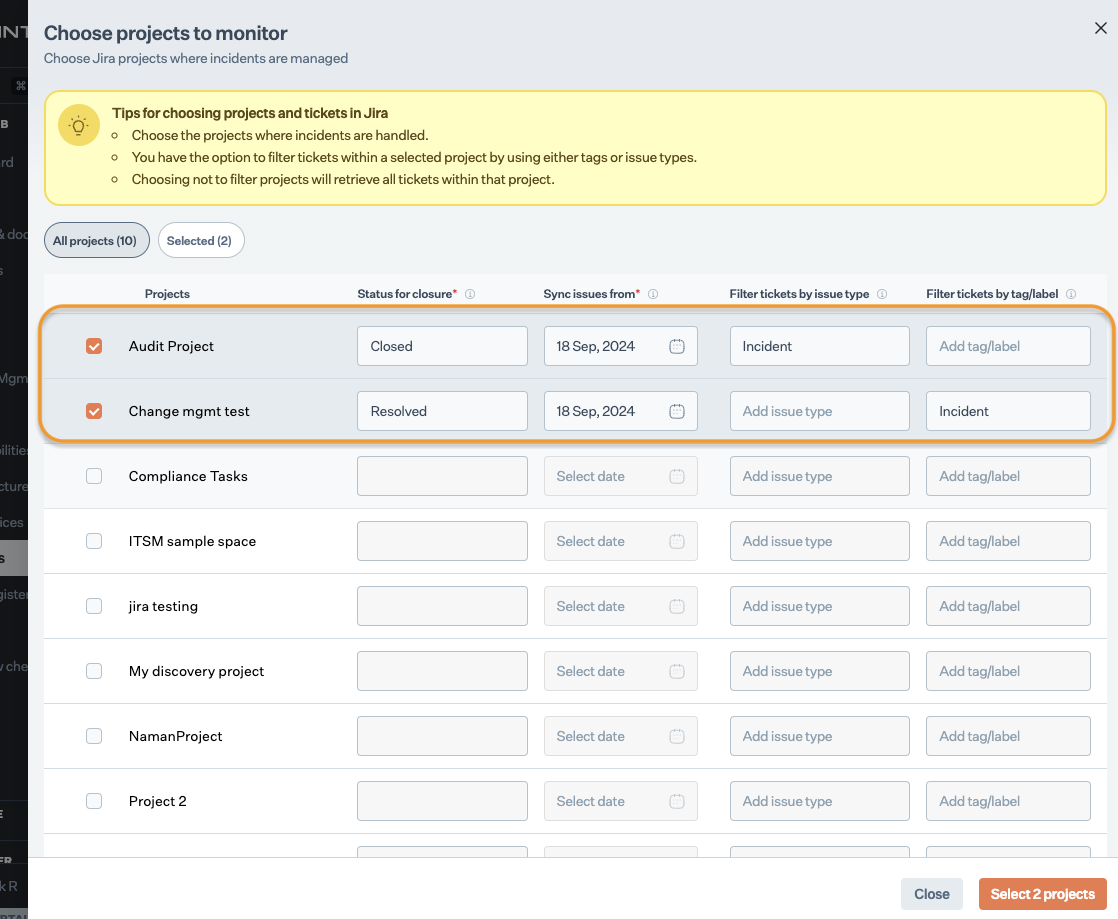Image resolution: width=1118 pixels, height=919 pixels.
Task: Click Select date field for ITSM sample space
Action: (620, 541)
